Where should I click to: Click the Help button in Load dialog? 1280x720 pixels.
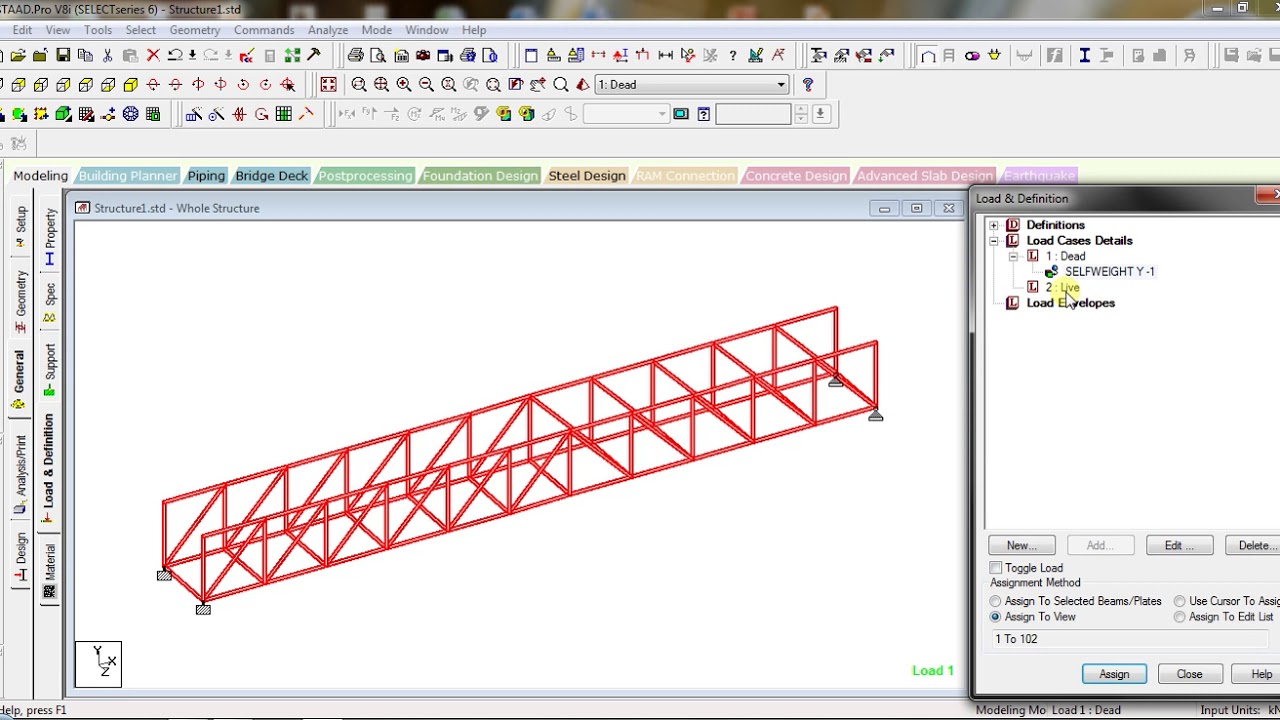[x=1258, y=674]
